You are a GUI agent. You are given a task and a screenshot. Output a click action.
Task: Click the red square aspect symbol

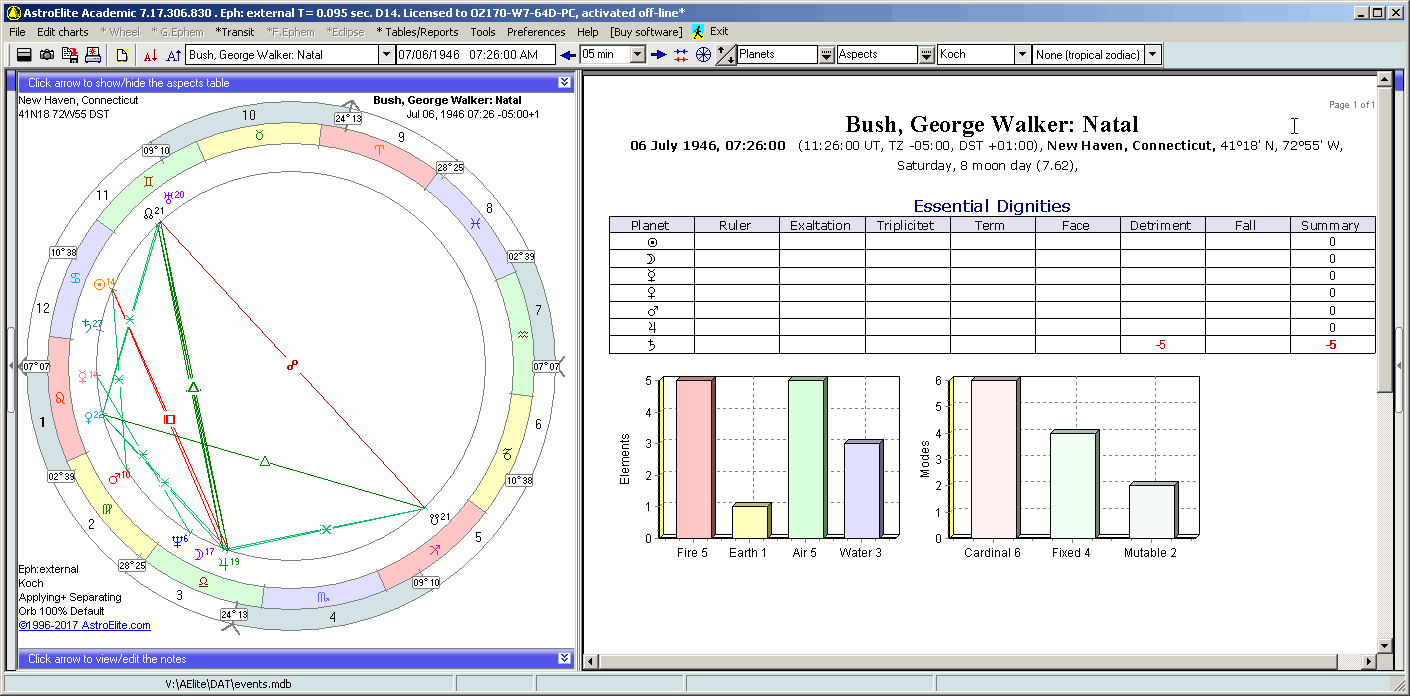click(x=169, y=419)
